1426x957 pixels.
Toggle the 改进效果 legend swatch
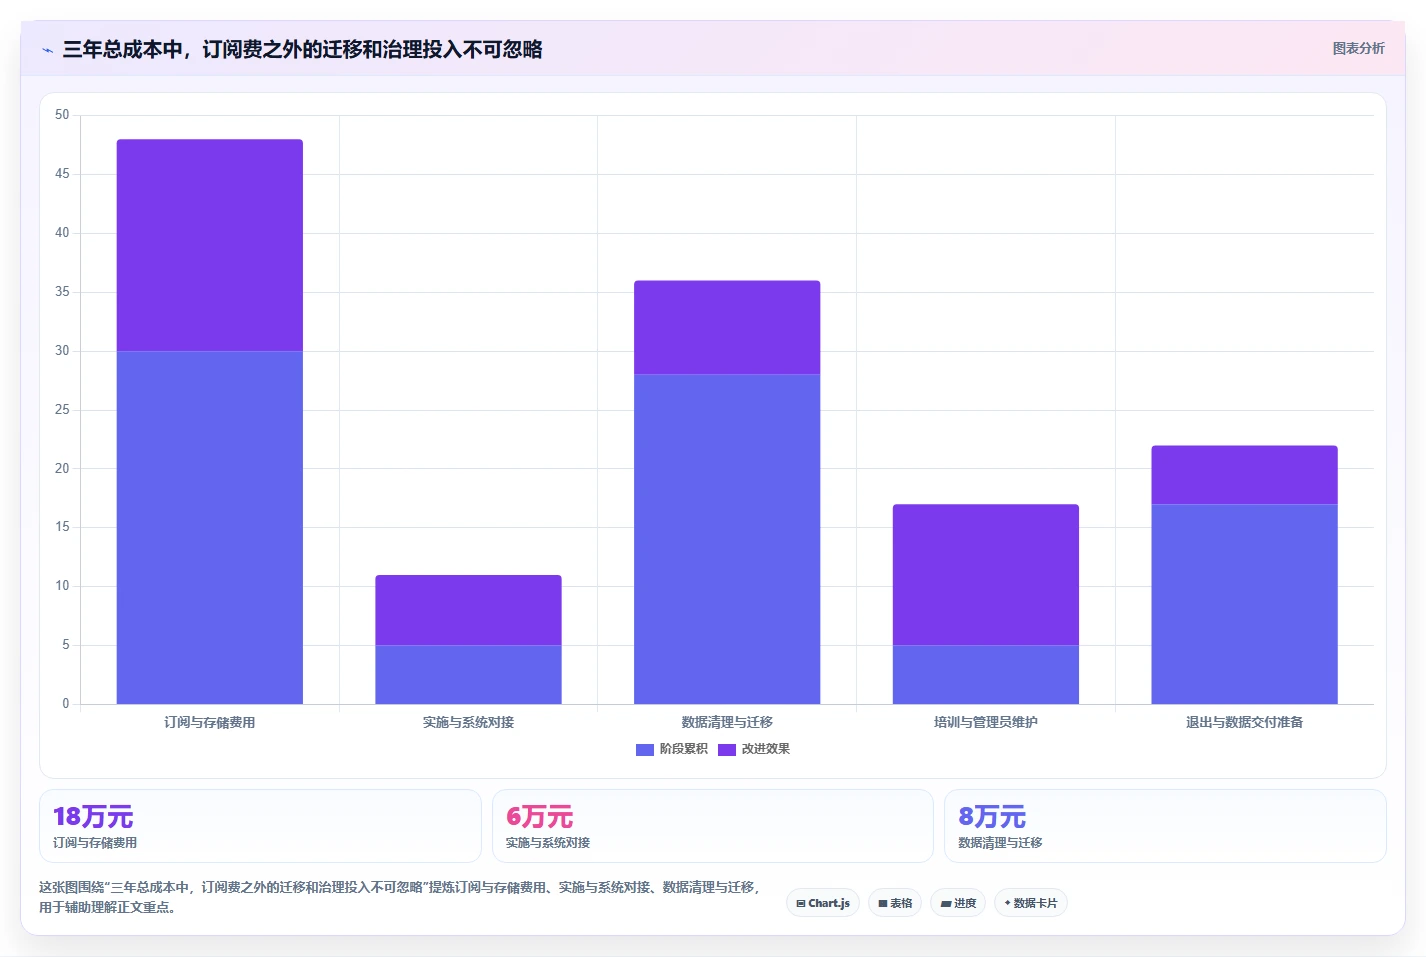tap(727, 749)
